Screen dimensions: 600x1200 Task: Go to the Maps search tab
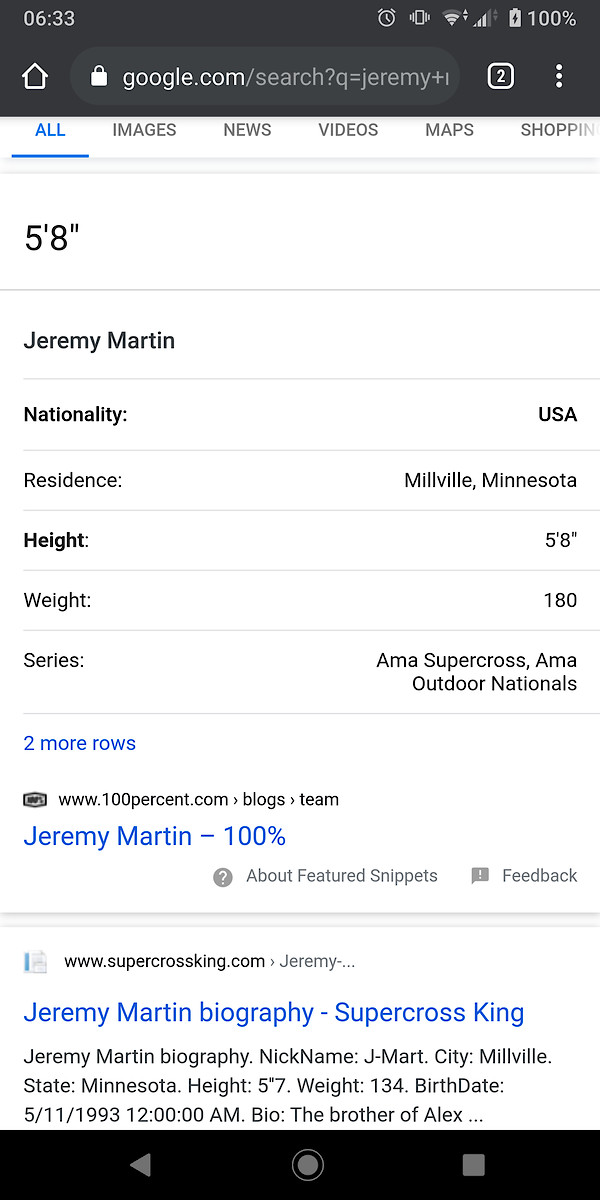pyautogui.click(x=449, y=130)
